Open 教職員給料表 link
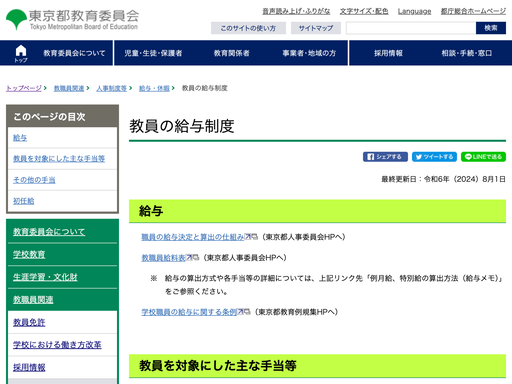Viewport: 512px width, 384px height. coord(163,257)
